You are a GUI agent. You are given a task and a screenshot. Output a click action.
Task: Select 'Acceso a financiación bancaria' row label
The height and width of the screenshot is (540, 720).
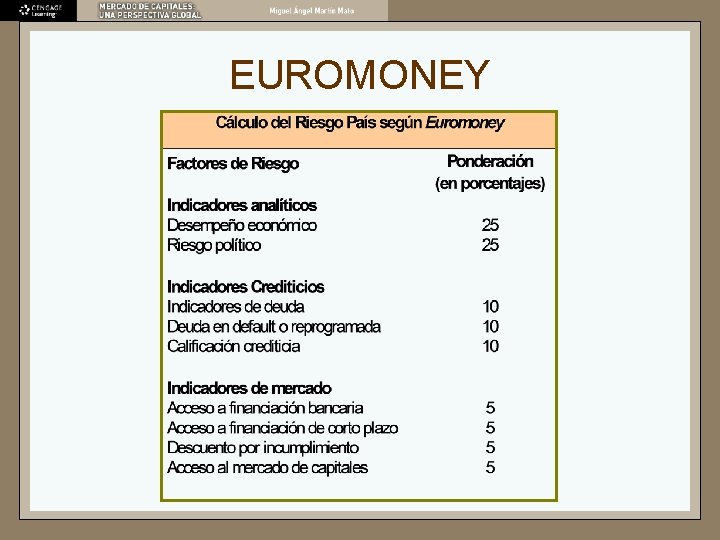tap(265, 408)
